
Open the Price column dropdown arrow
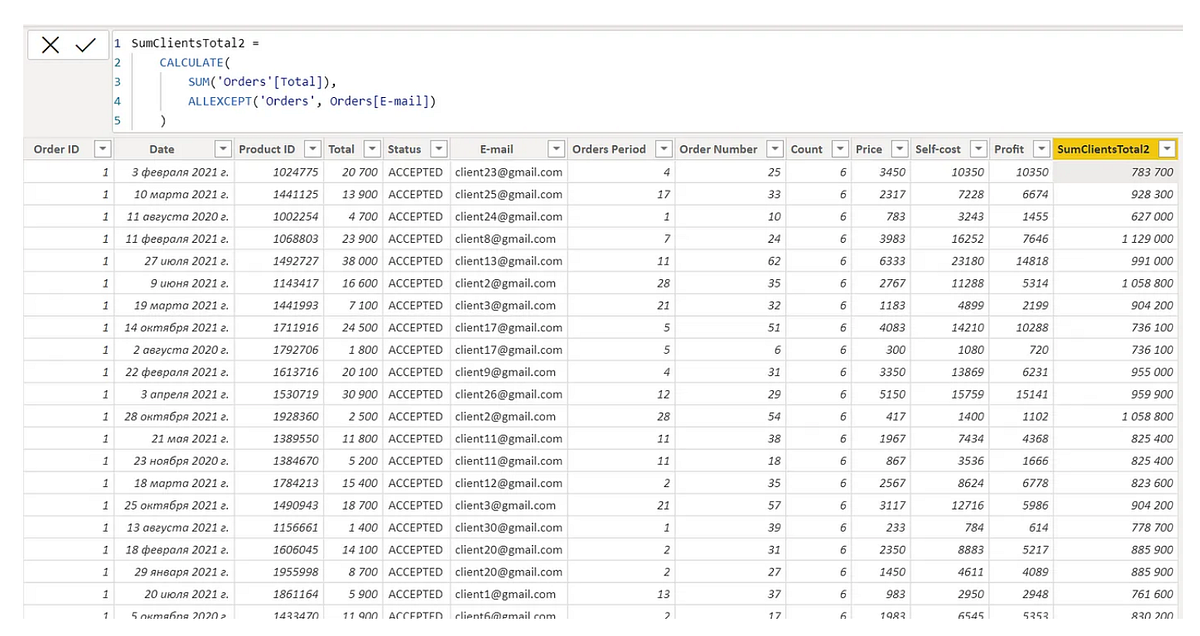point(897,148)
